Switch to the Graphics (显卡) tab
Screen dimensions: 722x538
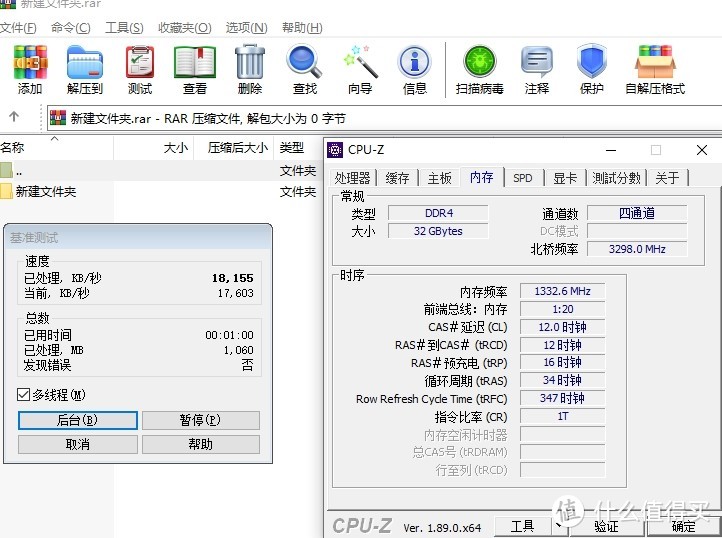point(565,178)
